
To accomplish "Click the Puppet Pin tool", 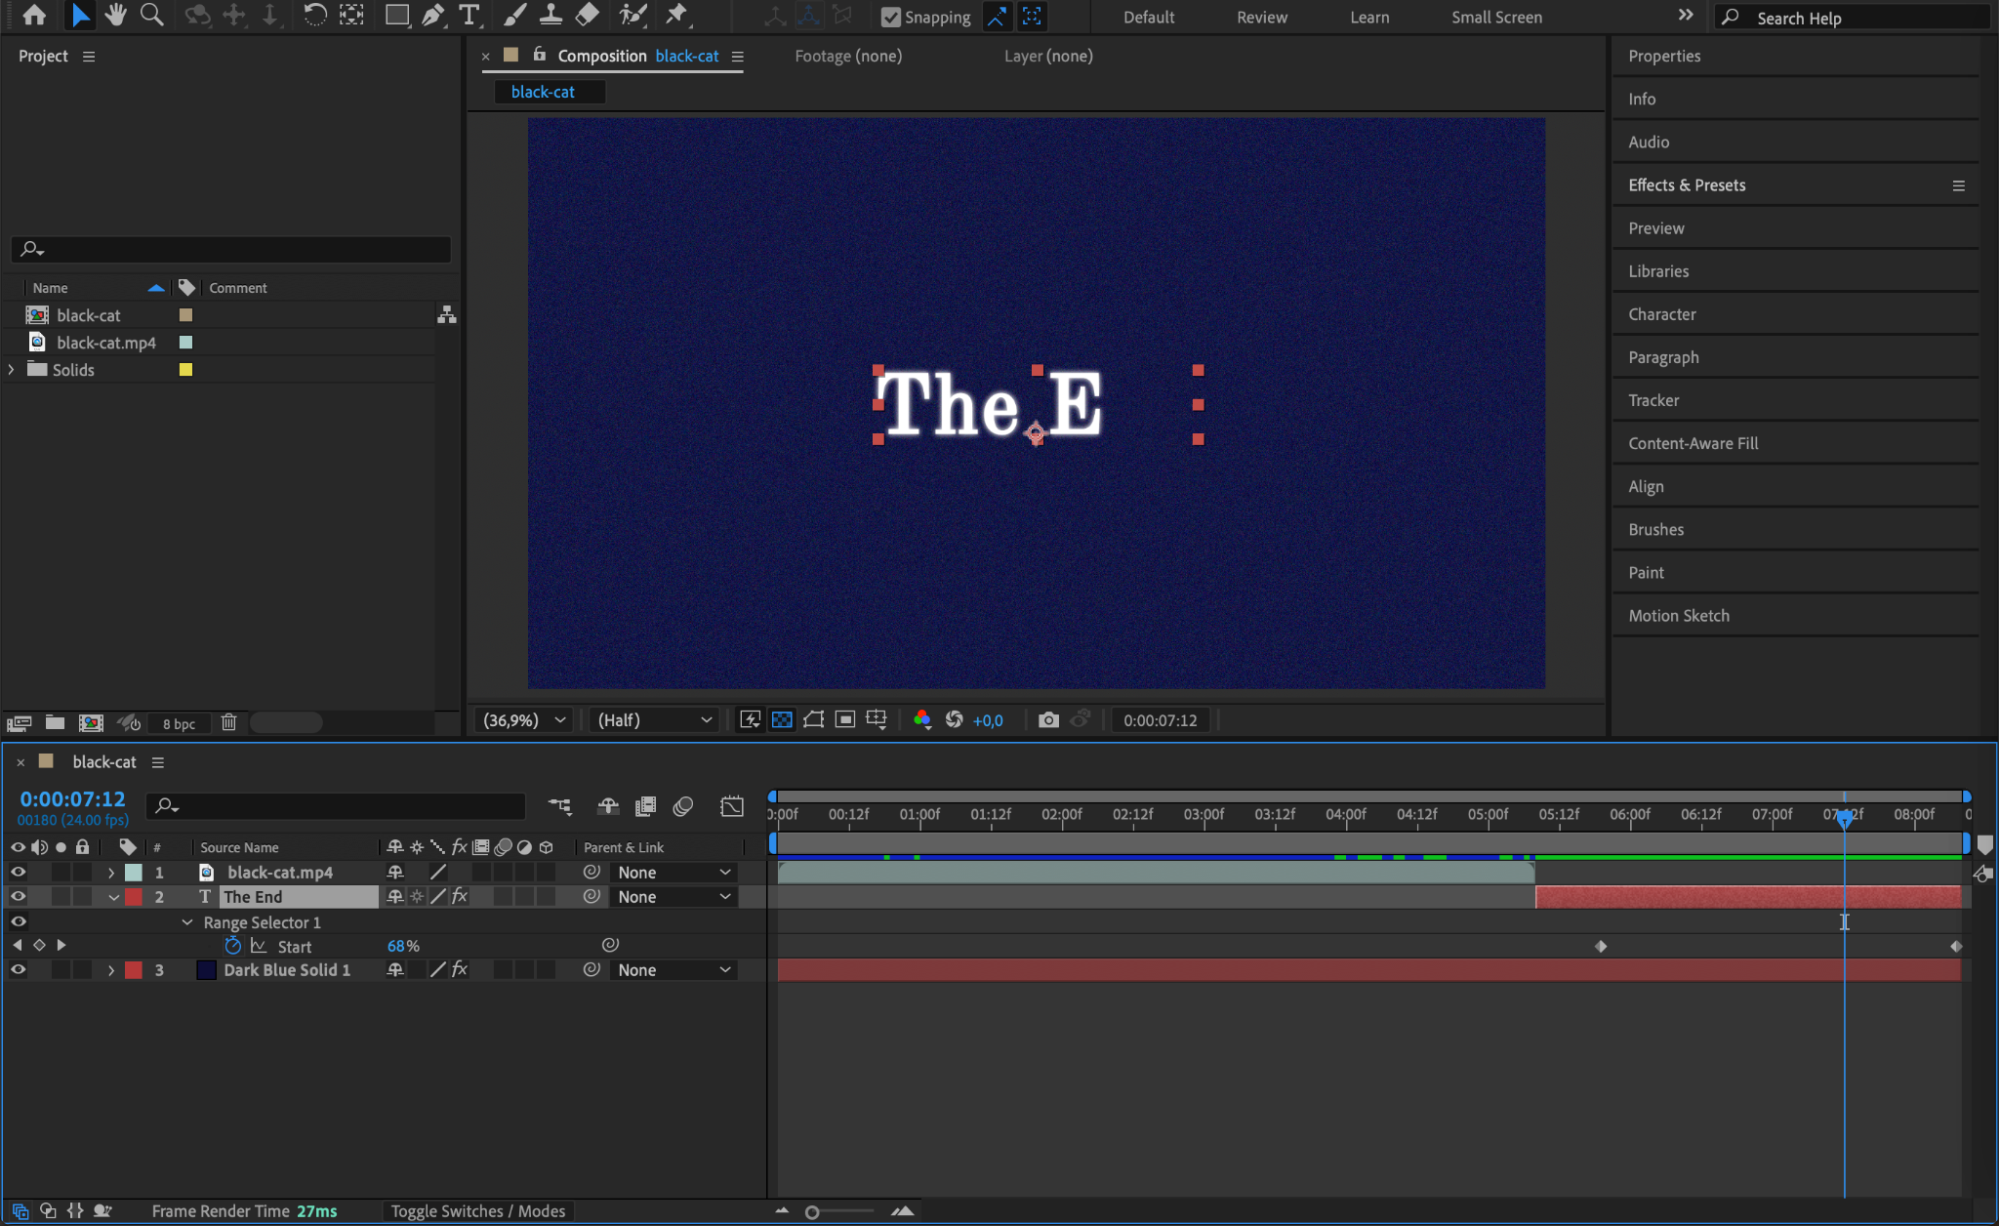I will (x=677, y=15).
